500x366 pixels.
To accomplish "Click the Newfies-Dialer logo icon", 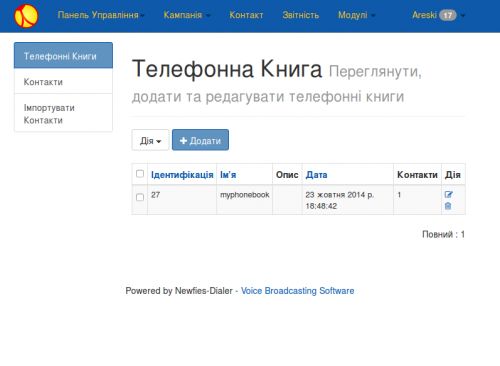I will [x=26, y=16].
